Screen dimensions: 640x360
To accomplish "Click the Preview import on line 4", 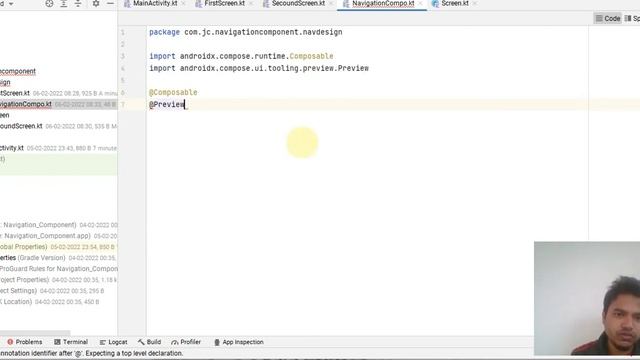I will [259, 68].
